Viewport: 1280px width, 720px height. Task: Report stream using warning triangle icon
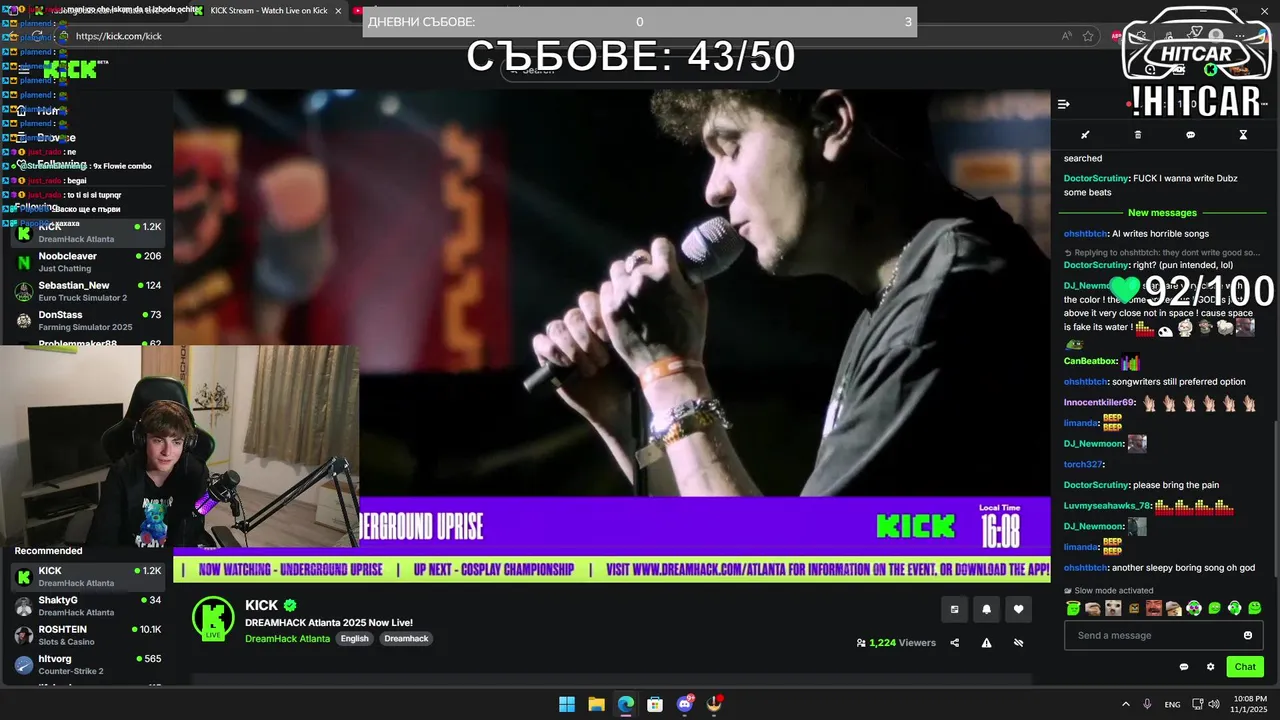tap(986, 643)
